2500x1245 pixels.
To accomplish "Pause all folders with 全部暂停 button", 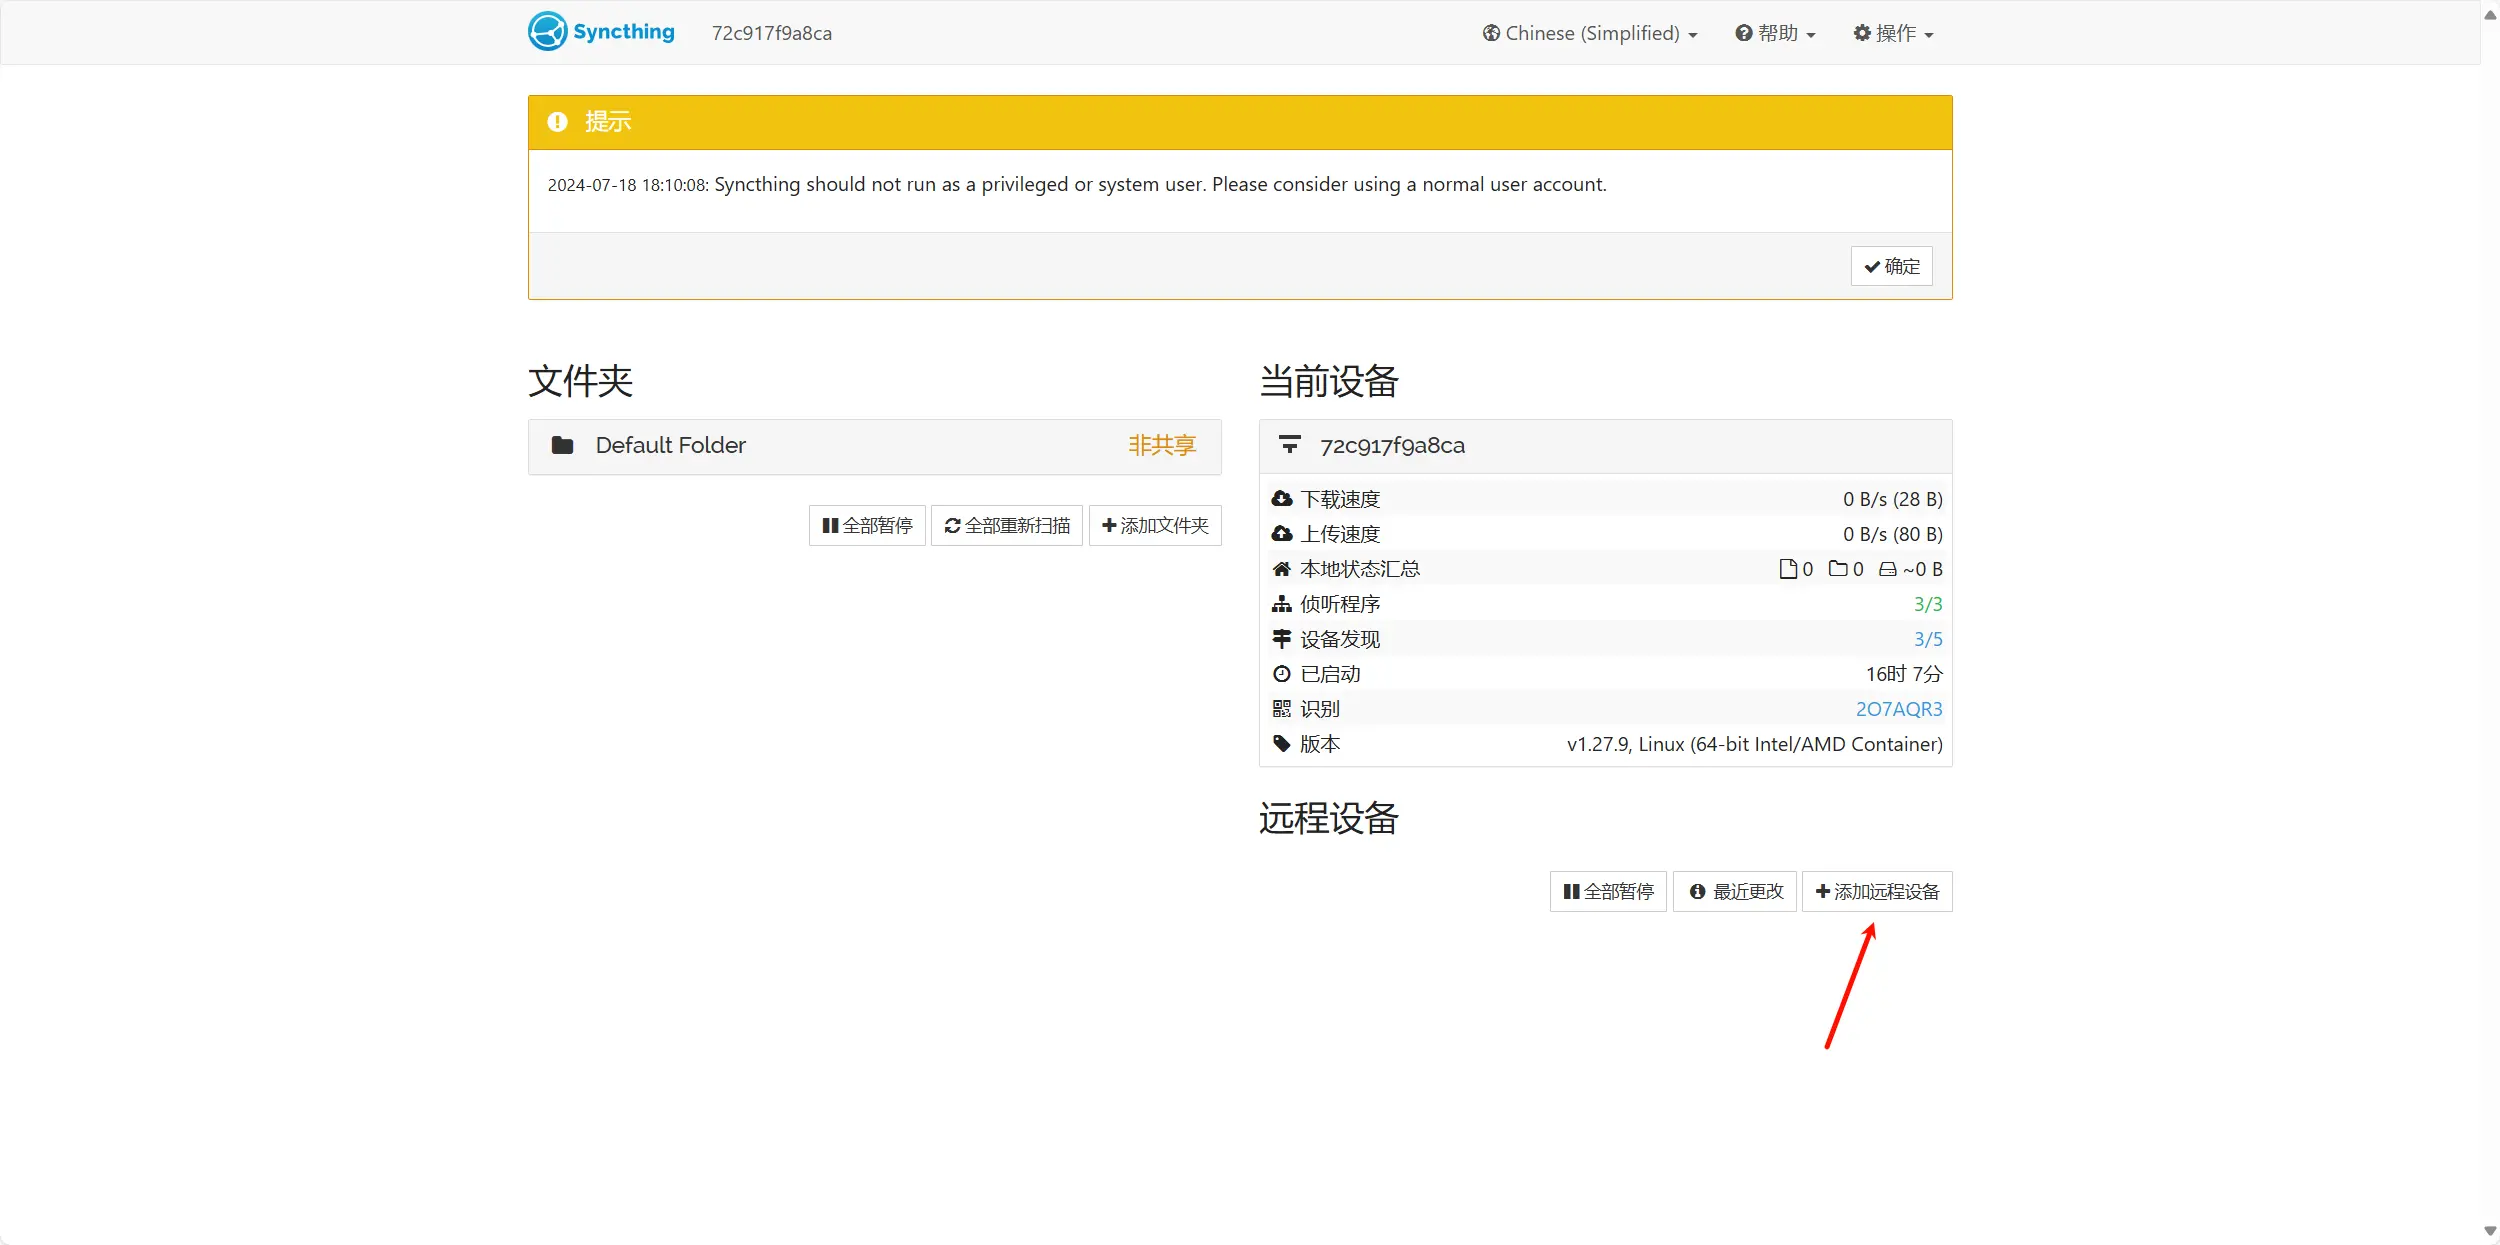I will coord(866,526).
